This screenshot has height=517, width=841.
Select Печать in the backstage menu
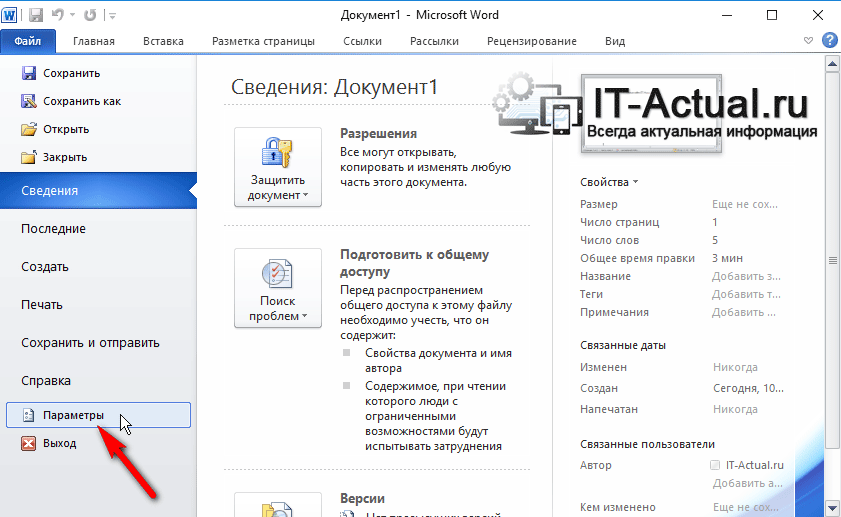tap(43, 305)
